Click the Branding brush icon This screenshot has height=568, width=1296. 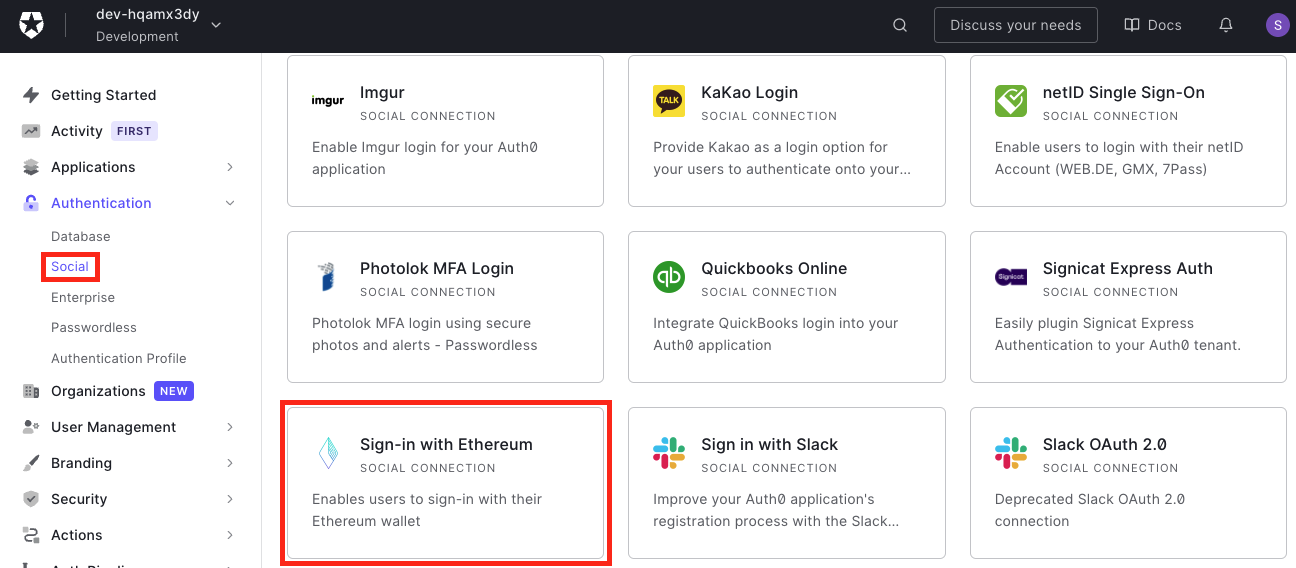click(x=31, y=463)
